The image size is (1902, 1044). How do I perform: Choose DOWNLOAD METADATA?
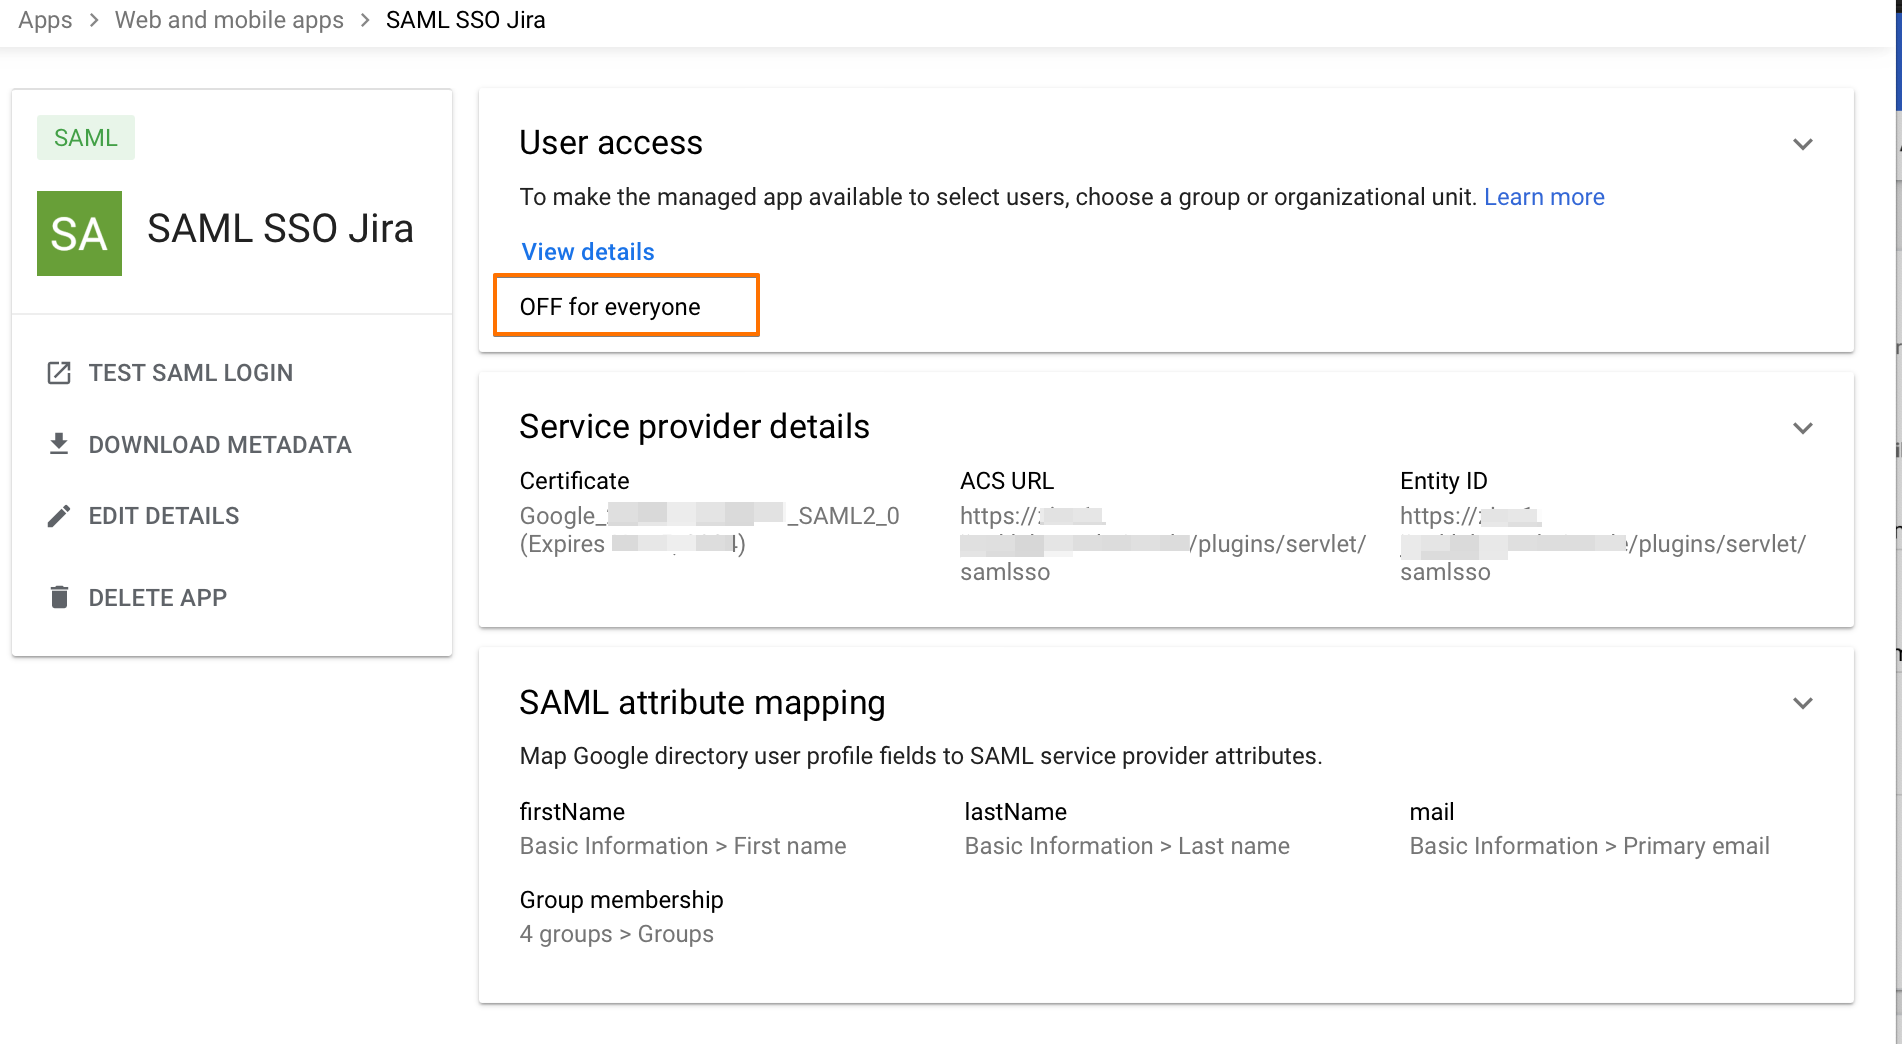click(x=220, y=445)
